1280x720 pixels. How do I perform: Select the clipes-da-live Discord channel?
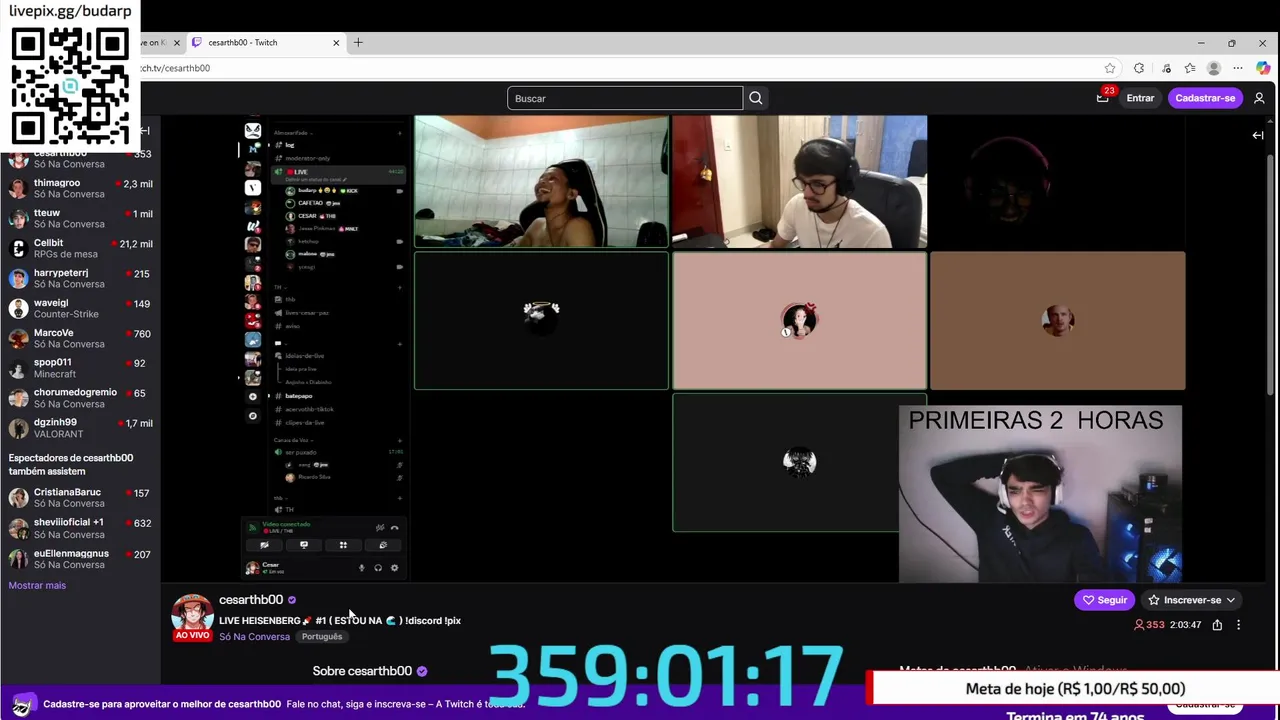(305, 422)
